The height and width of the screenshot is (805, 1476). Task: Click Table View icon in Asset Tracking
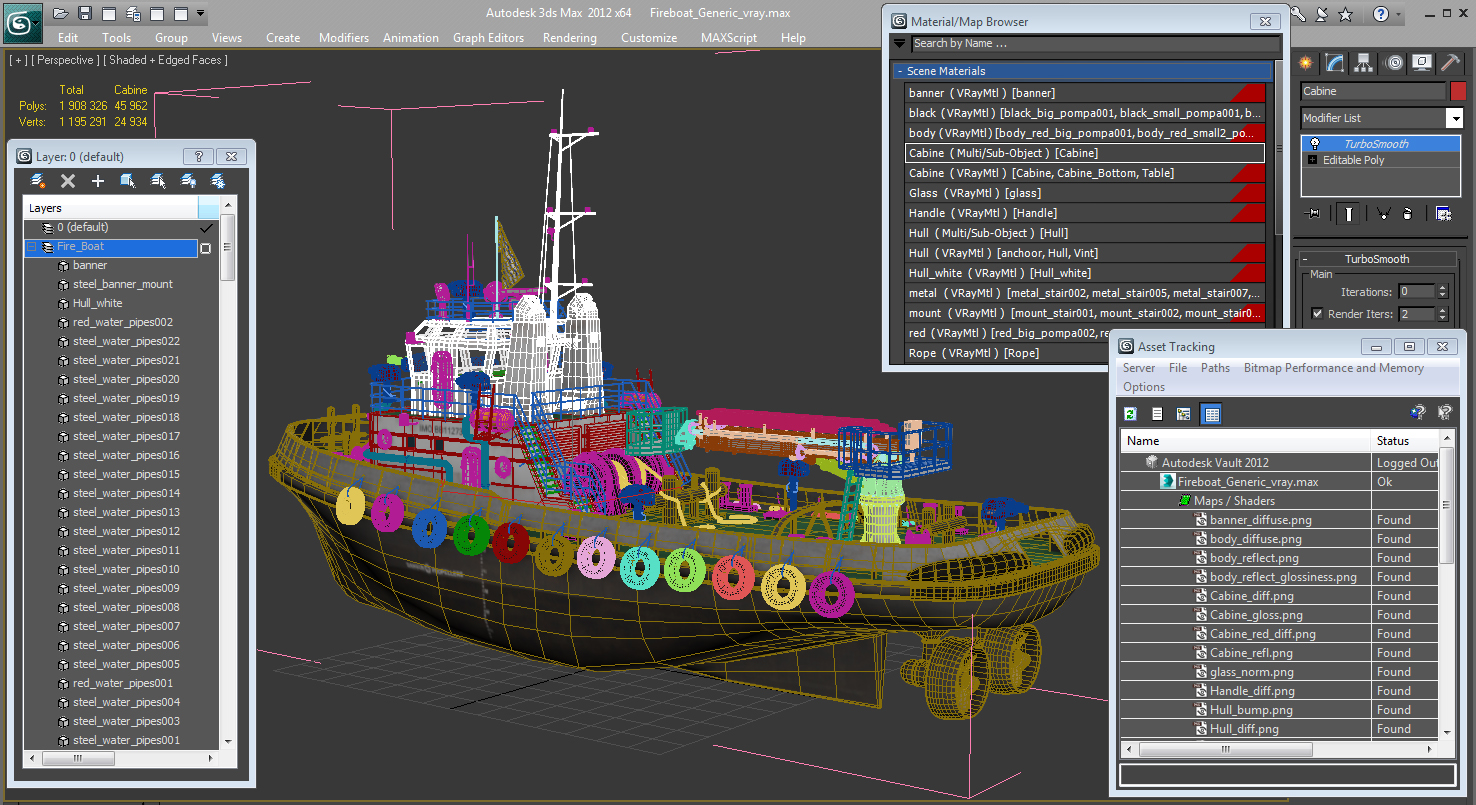point(1211,414)
